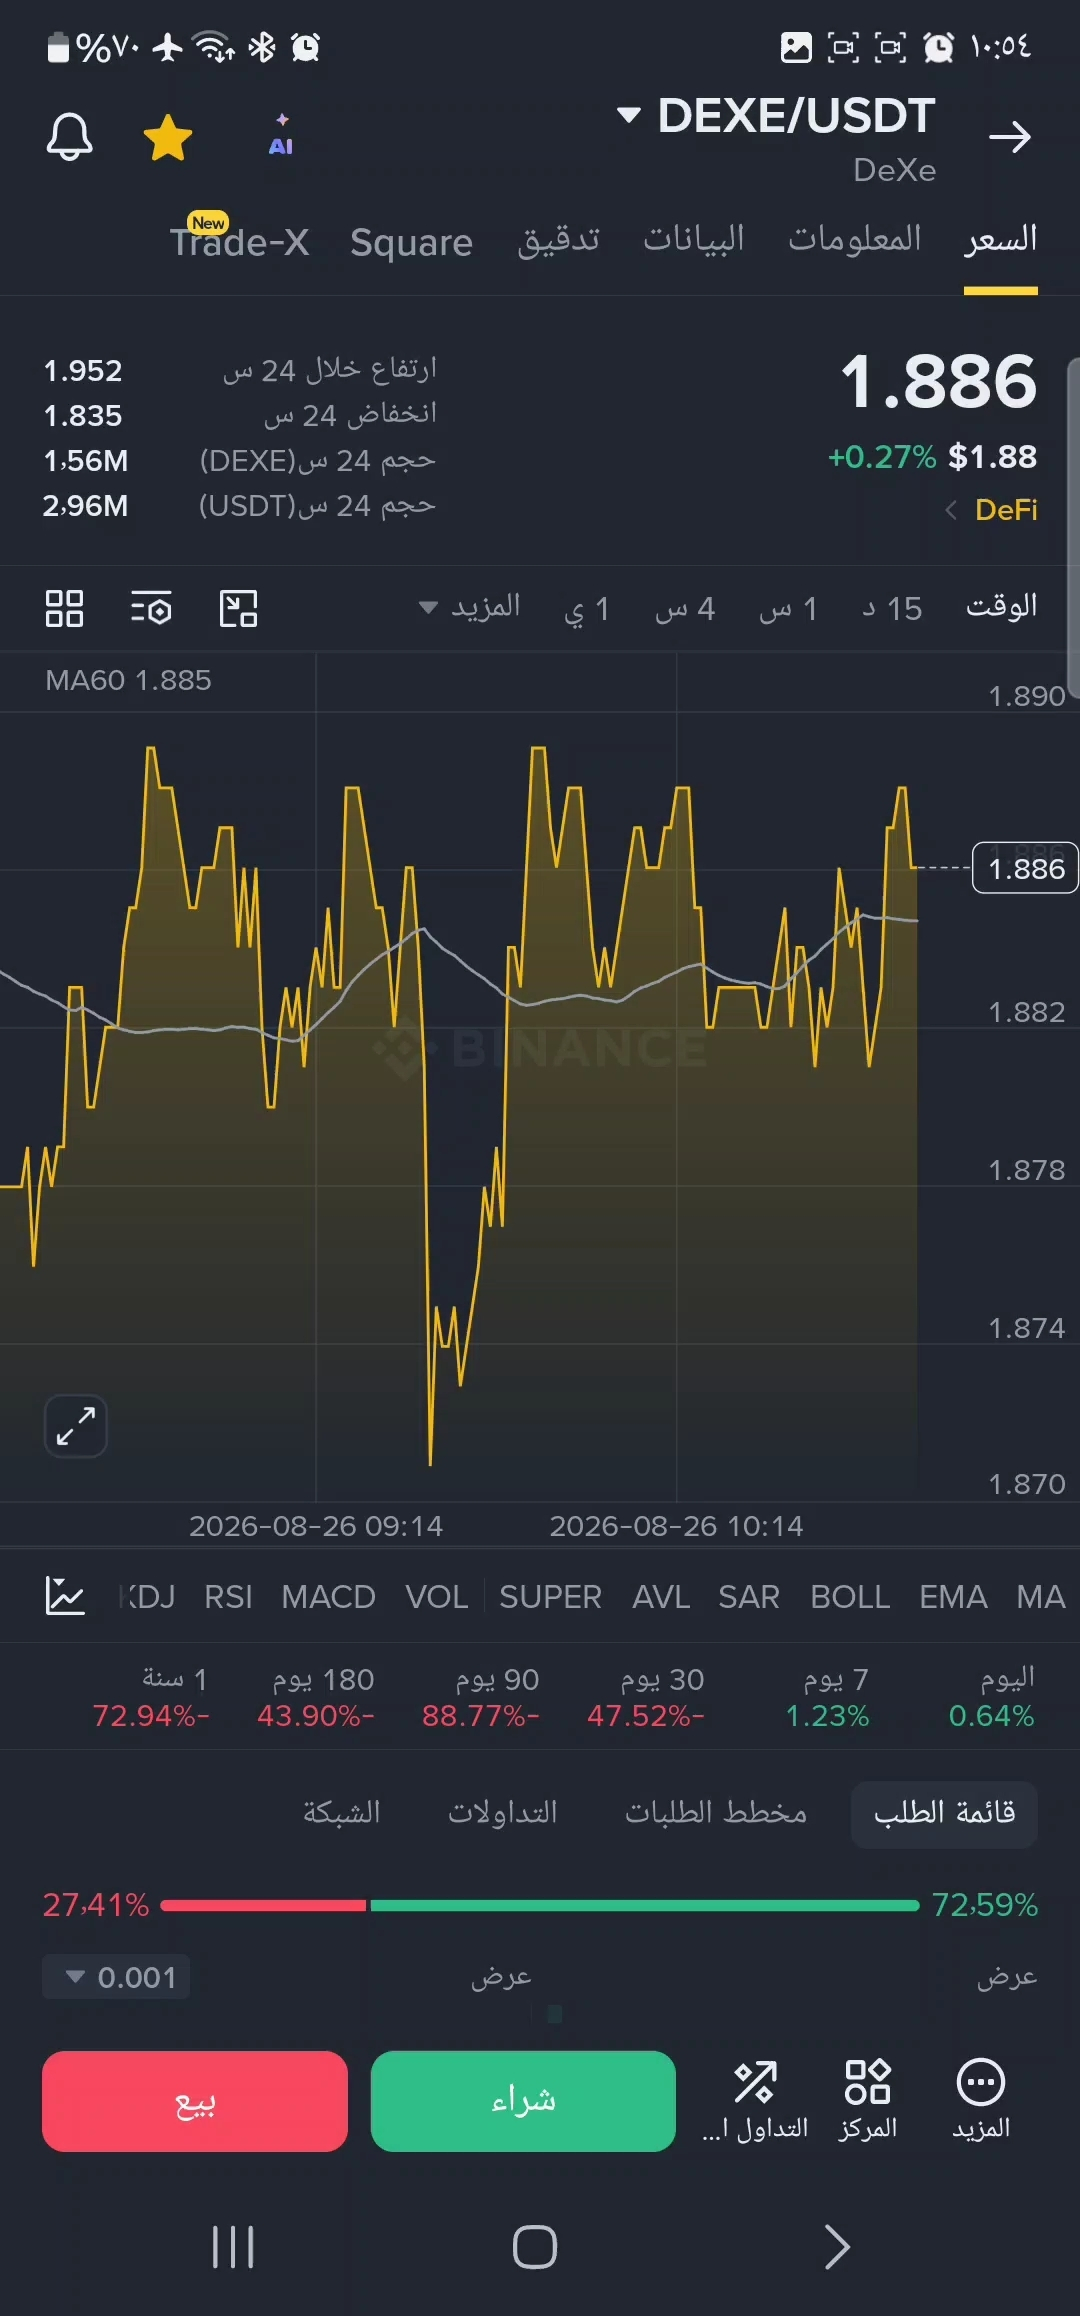Open the التداول trading bots icon

click(755, 2101)
